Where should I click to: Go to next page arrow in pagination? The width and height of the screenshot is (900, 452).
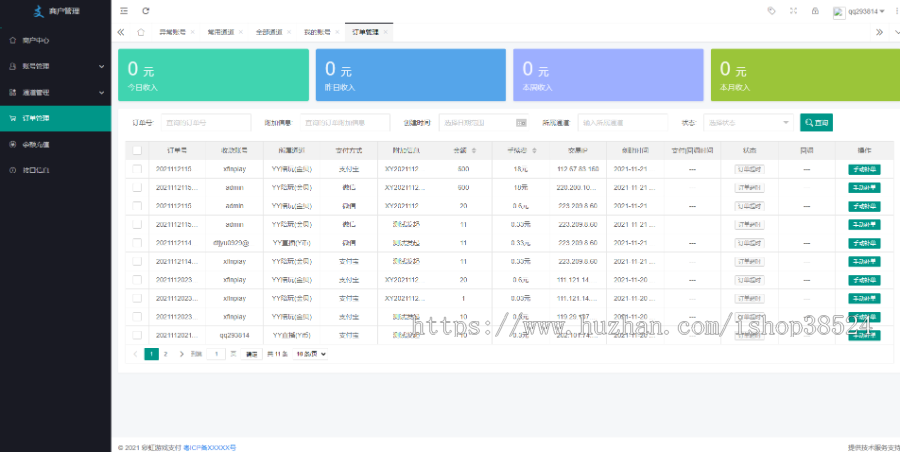pyautogui.click(x=181, y=354)
